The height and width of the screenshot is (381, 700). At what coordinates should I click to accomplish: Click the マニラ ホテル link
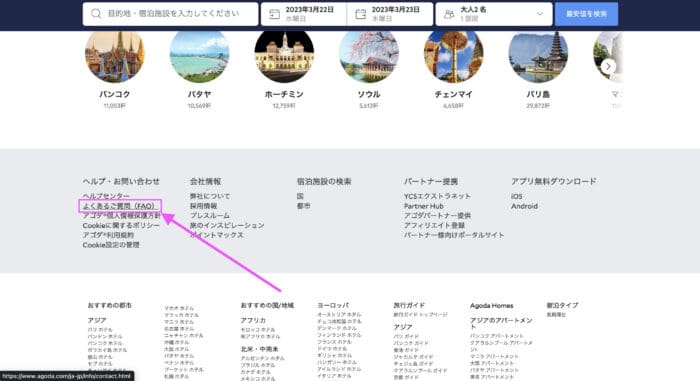pos(179,322)
